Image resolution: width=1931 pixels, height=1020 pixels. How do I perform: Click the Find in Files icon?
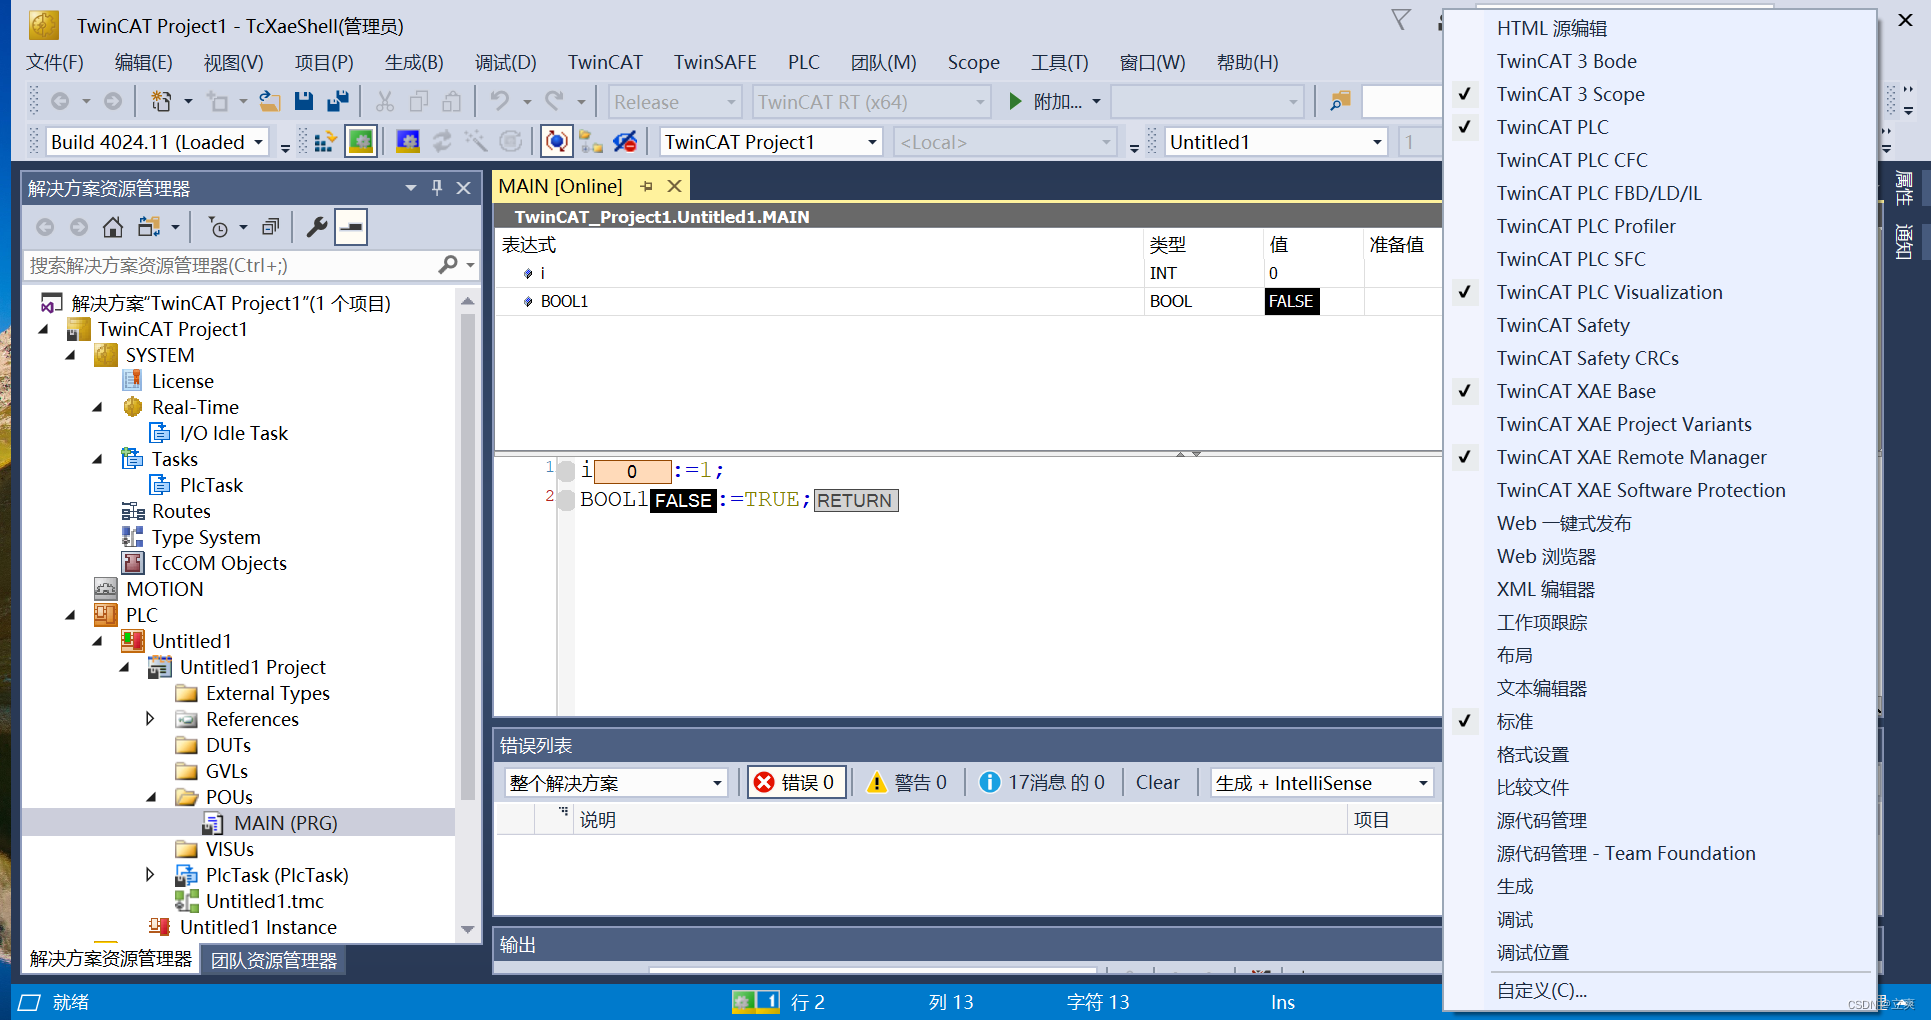1340,101
